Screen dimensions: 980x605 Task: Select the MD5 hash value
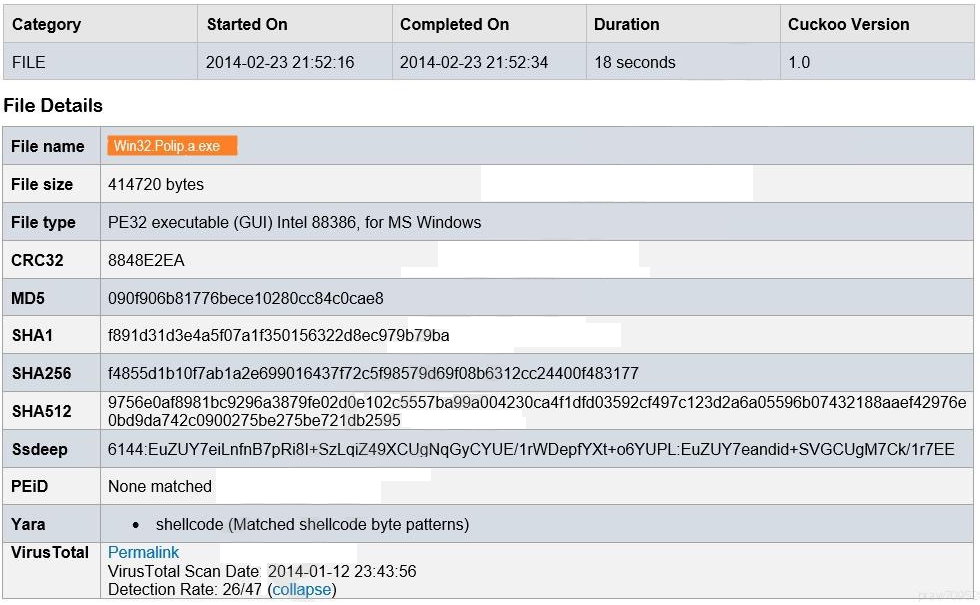246,298
